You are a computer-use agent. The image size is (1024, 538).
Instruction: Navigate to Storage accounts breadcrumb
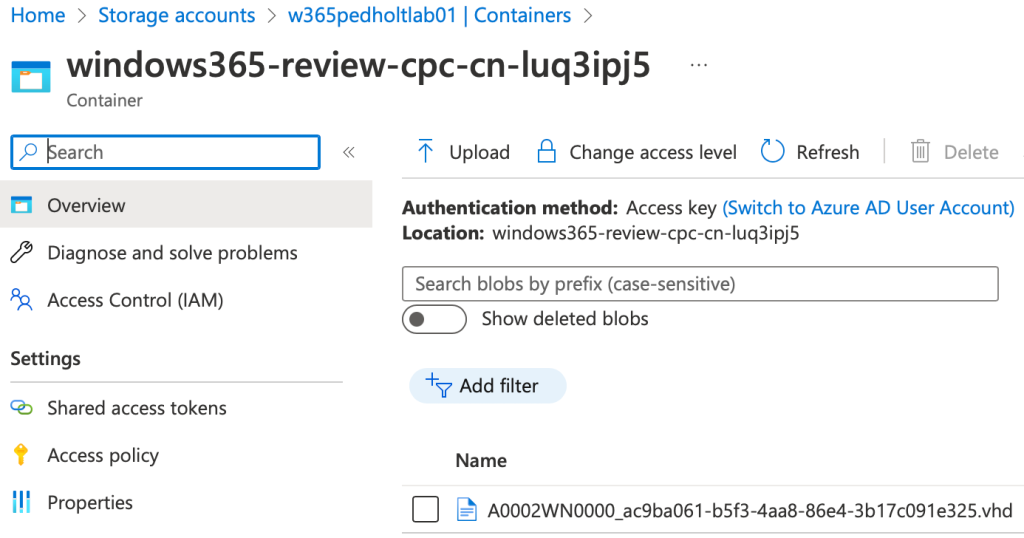coord(176,15)
